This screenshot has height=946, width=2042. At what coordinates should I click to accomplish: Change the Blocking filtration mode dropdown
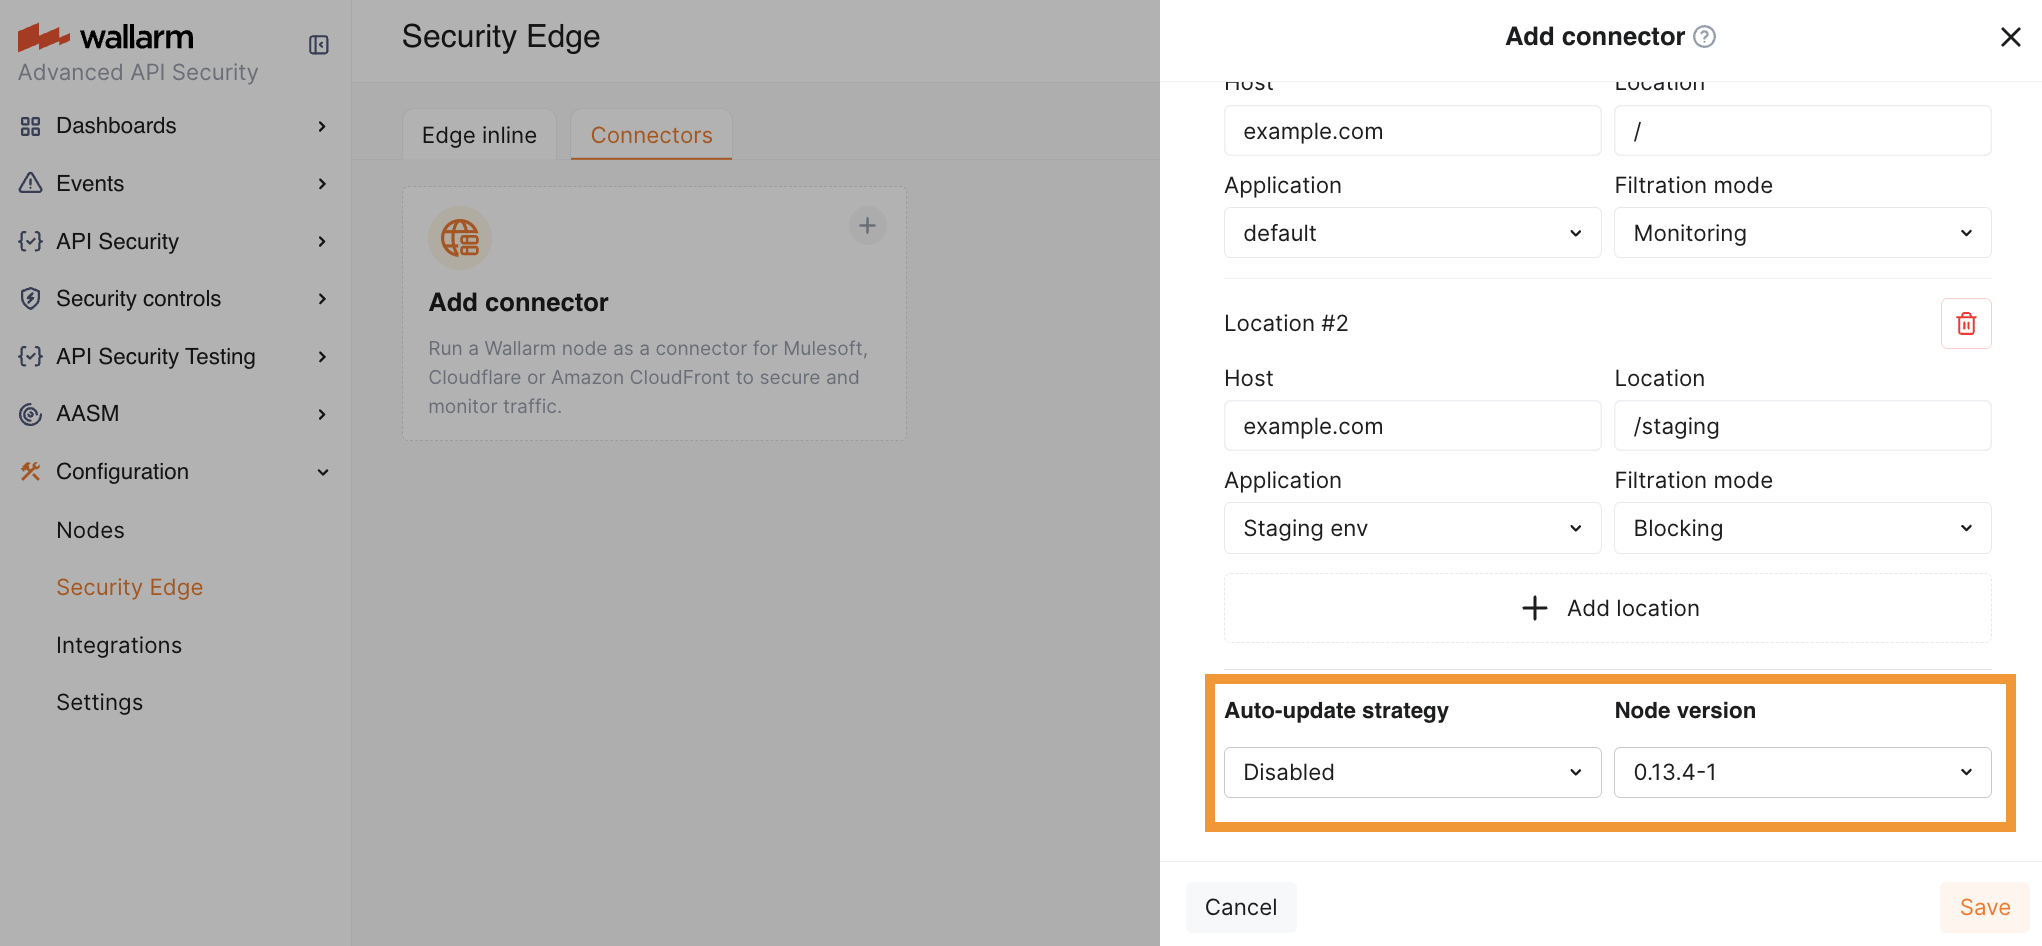click(x=1801, y=528)
